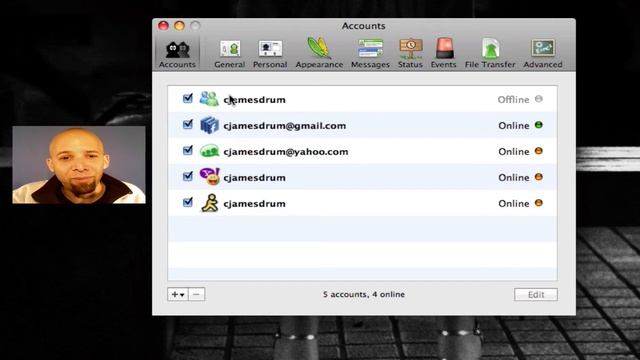Uncheck the cjamesdrum@yahoo.com account
This screenshot has height=360, width=640.
coord(188,151)
